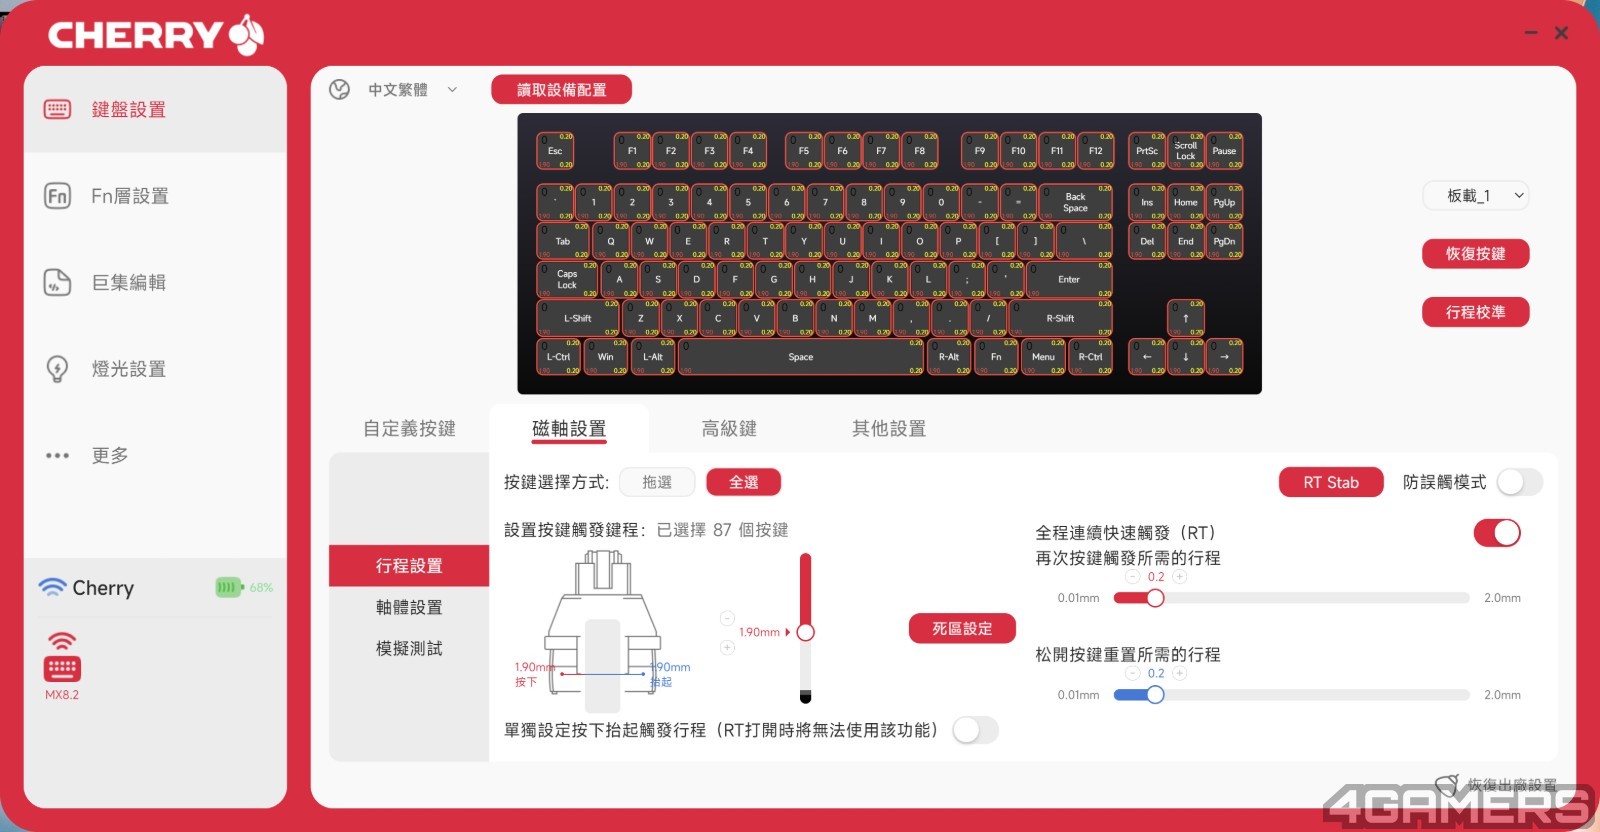Viewport: 1600px width, 832px height.
Task: Click the RT re-trigger travel slider handle
Action: pyautogui.click(x=1155, y=598)
